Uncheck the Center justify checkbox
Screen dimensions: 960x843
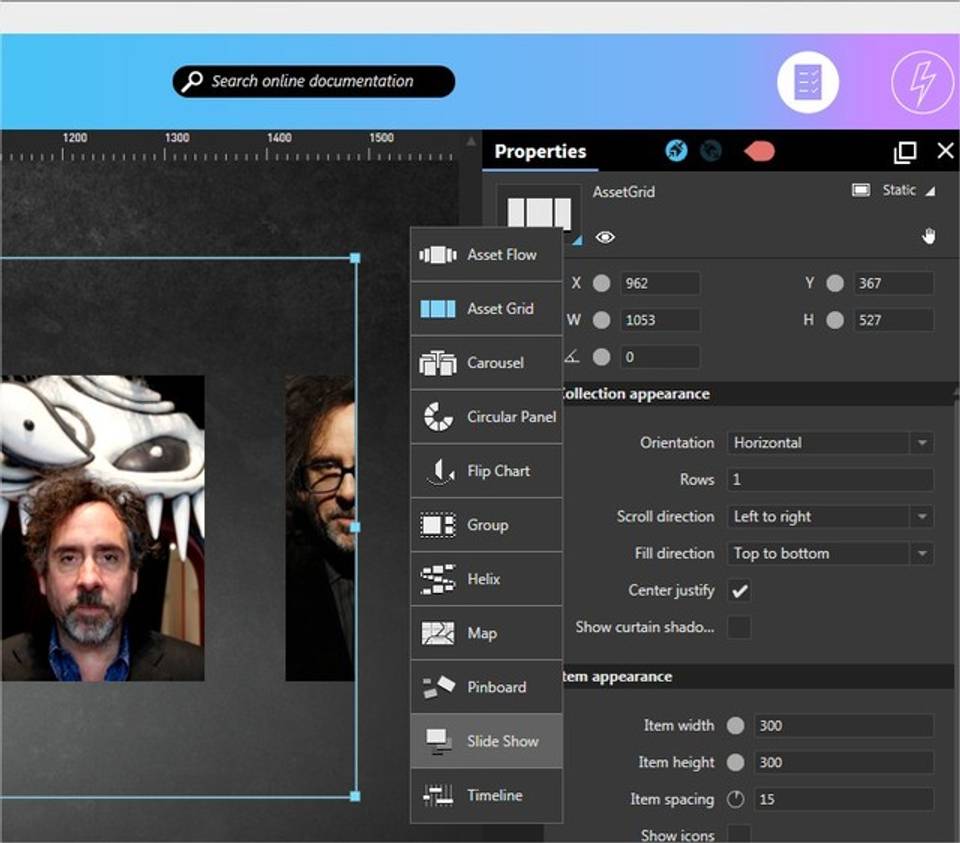(739, 591)
